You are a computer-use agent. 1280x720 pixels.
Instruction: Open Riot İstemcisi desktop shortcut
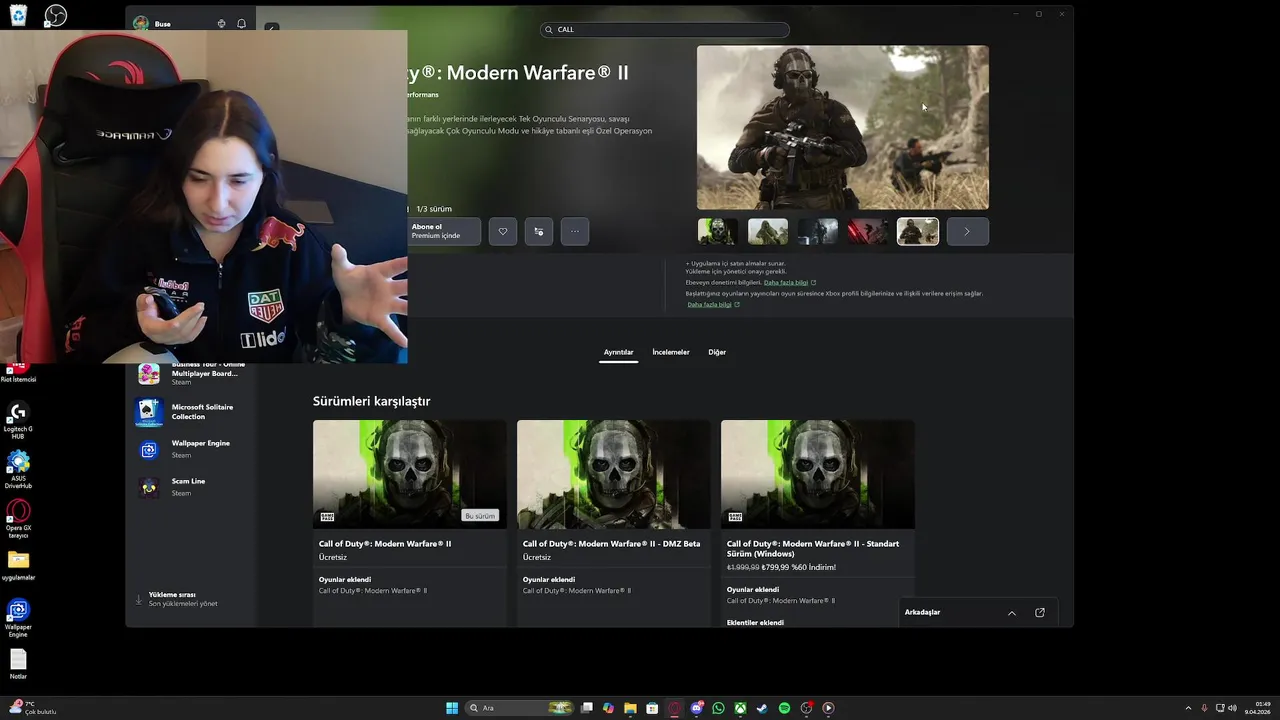(18, 372)
